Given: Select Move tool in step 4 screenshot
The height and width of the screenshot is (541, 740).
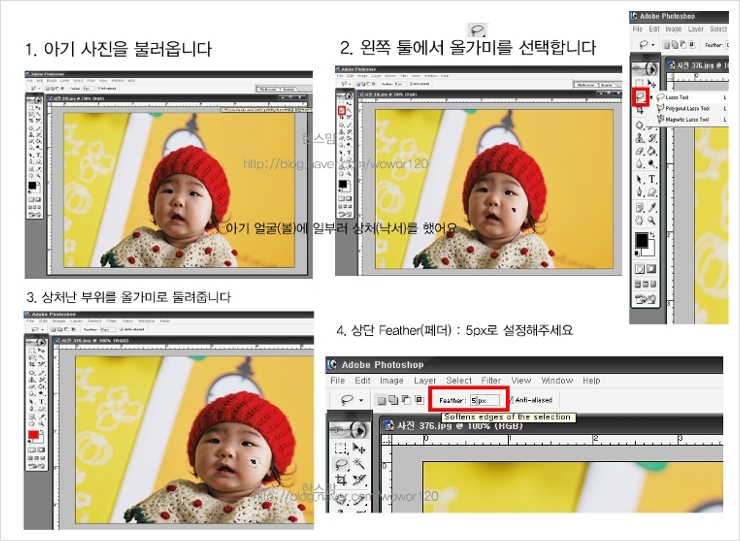Looking at the screenshot, I should click(359, 448).
